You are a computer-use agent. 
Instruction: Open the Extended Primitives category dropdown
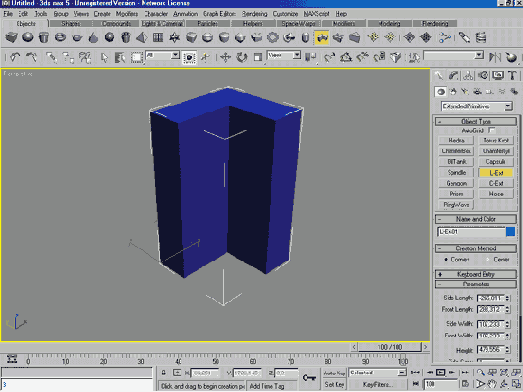tap(477, 106)
